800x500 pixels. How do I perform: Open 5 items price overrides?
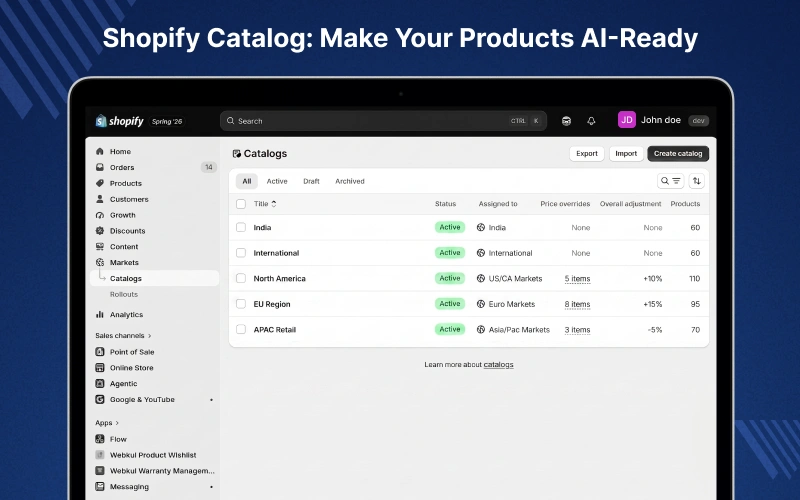(x=577, y=279)
